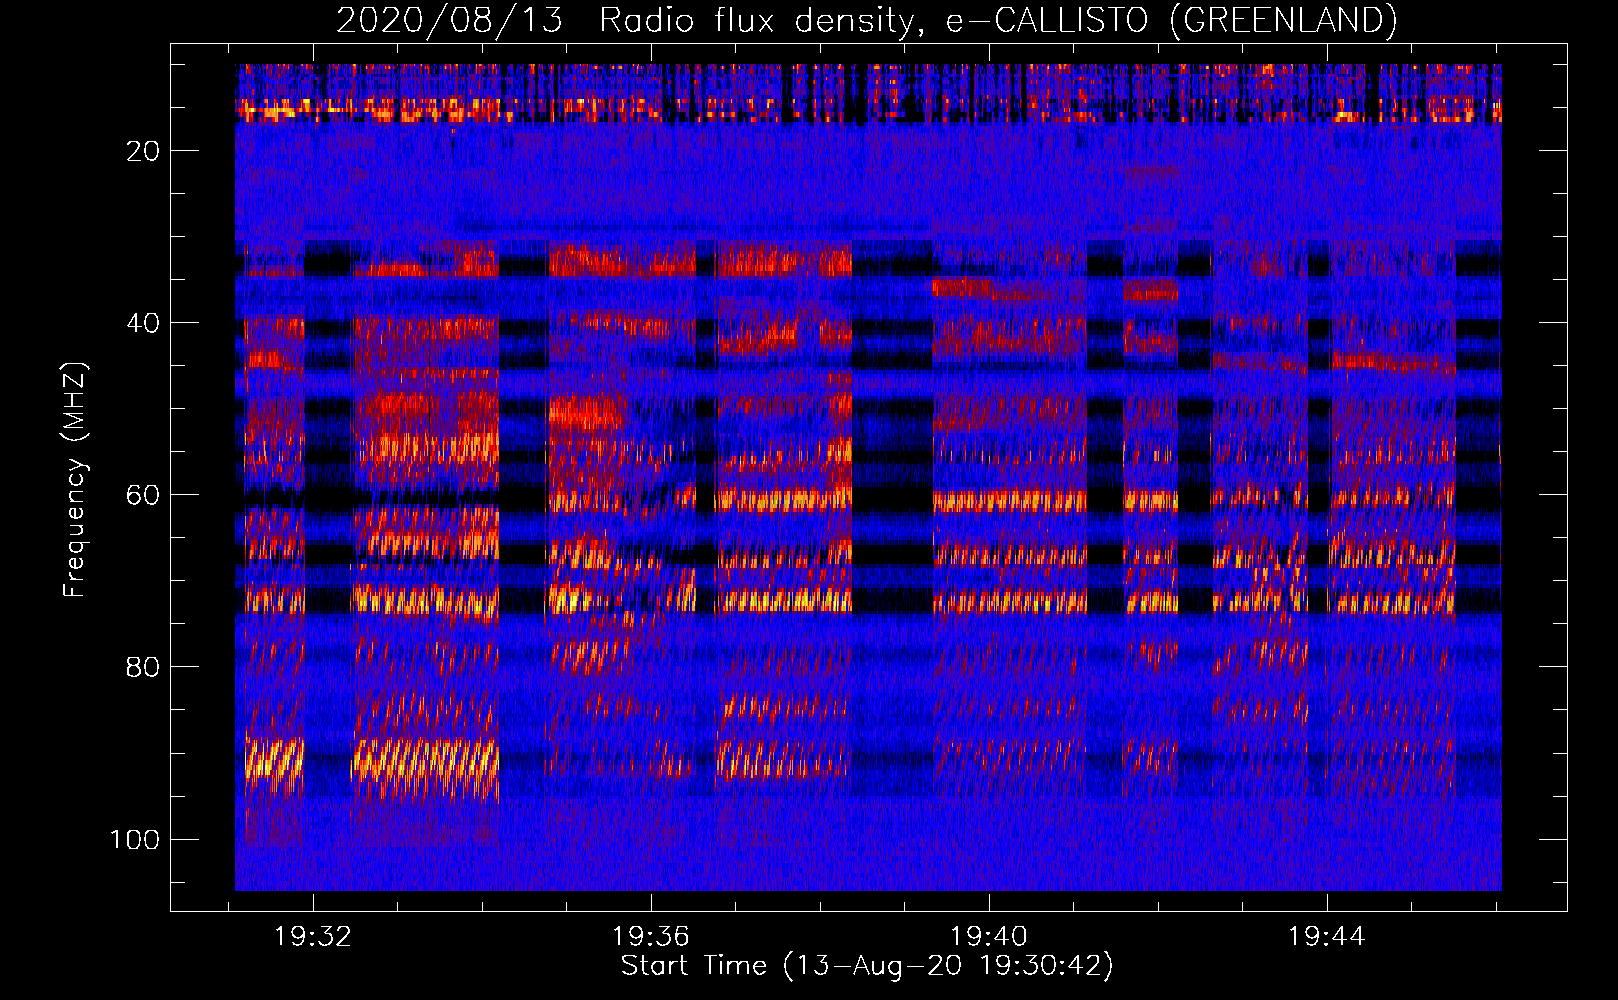The image size is (1618, 1000).
Task: Click the 19:36 time tick label
Action: [x=651, y=937]
